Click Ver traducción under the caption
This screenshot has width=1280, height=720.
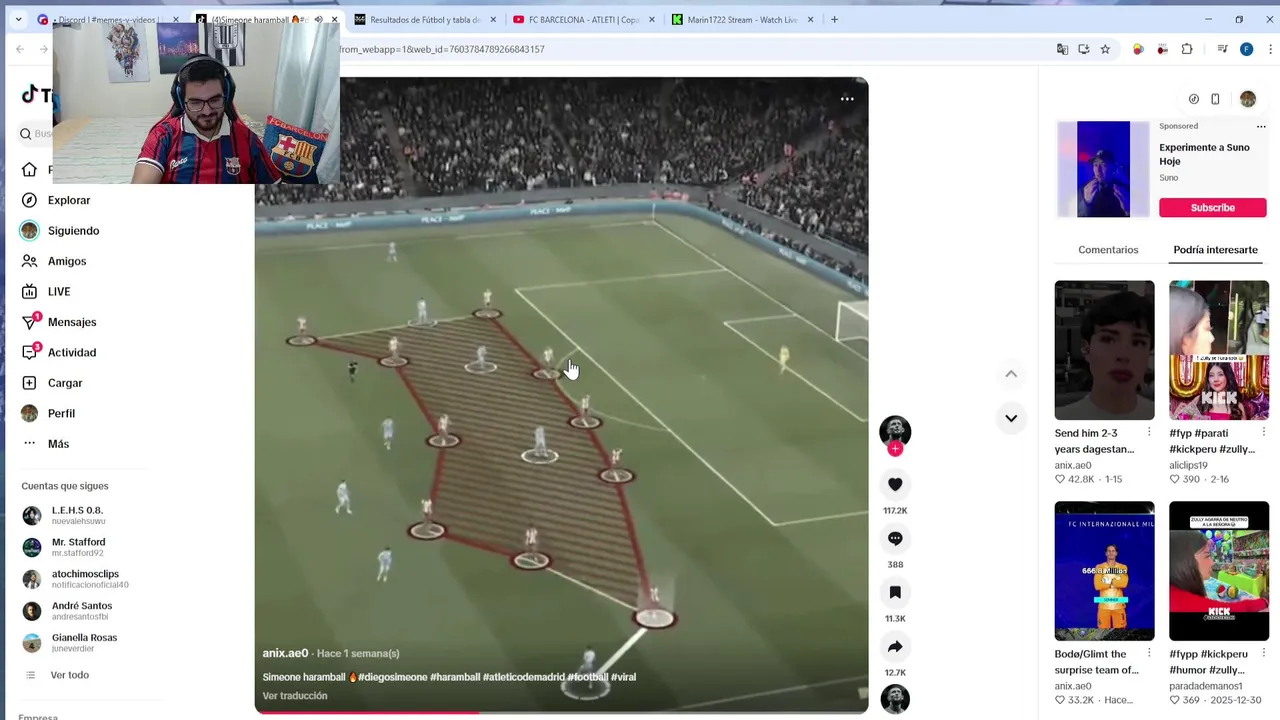click(x=295, y=696)
